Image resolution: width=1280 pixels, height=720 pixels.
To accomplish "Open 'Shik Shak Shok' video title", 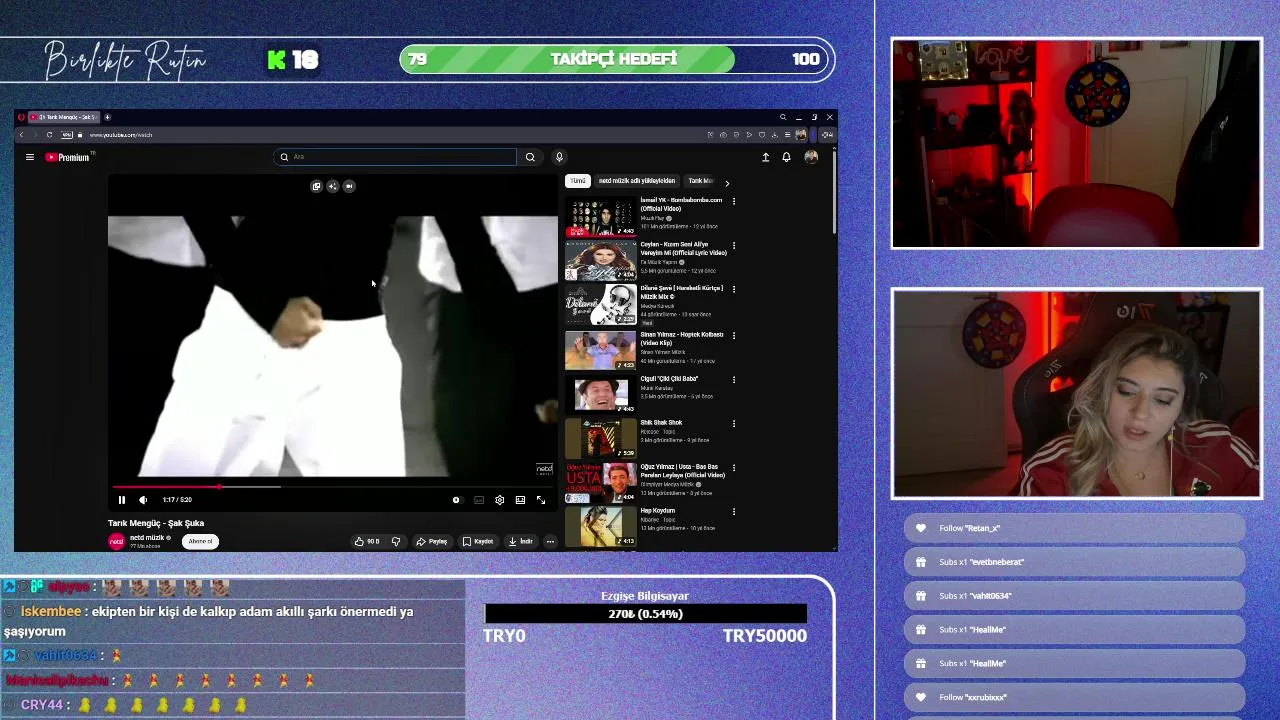I will coord(661,423).
